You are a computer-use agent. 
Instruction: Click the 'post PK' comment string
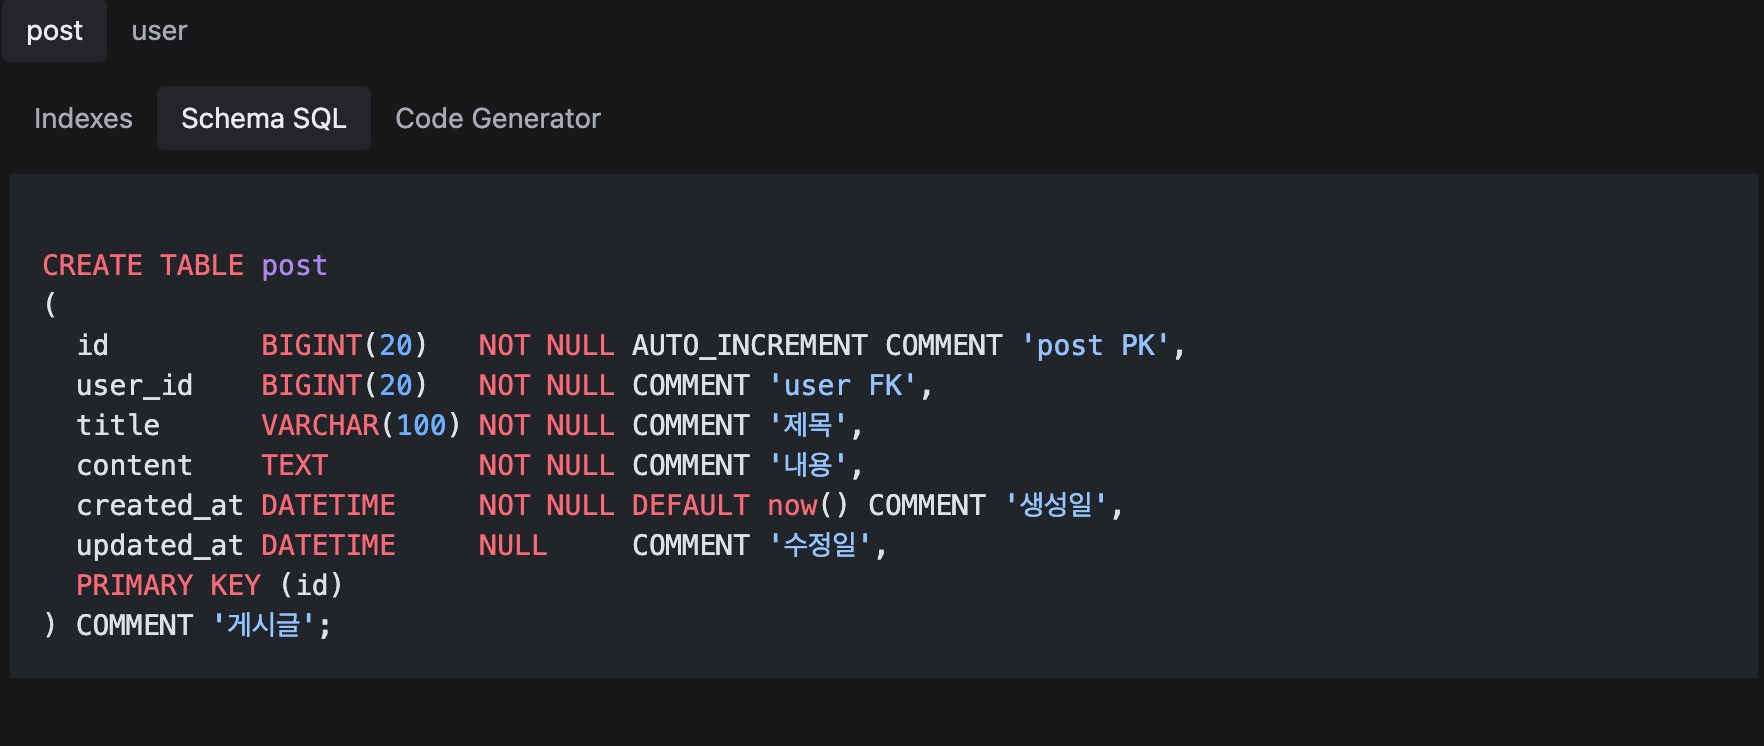(1095, 345)
